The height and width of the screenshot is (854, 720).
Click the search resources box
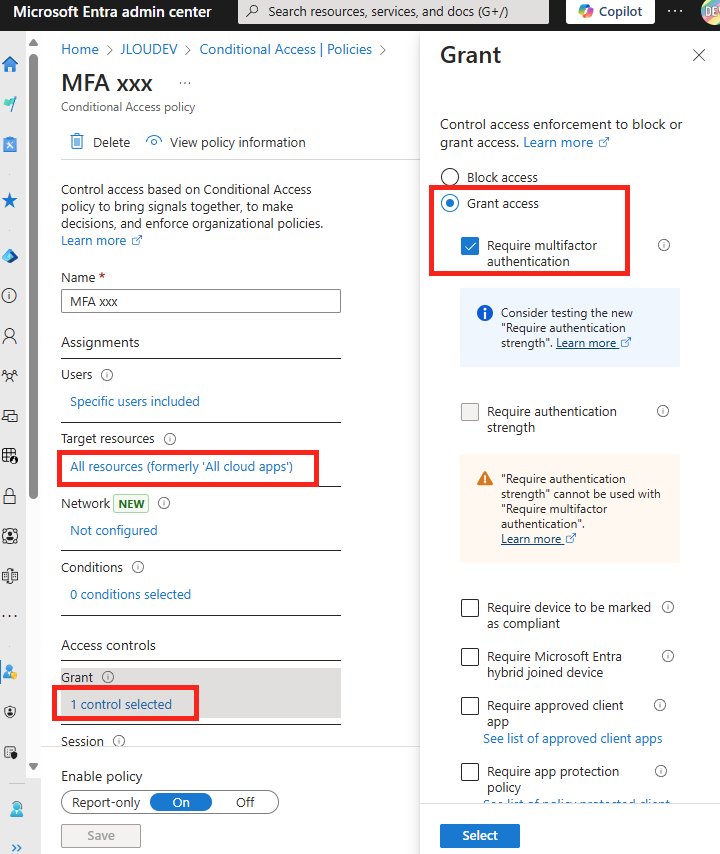393,11
